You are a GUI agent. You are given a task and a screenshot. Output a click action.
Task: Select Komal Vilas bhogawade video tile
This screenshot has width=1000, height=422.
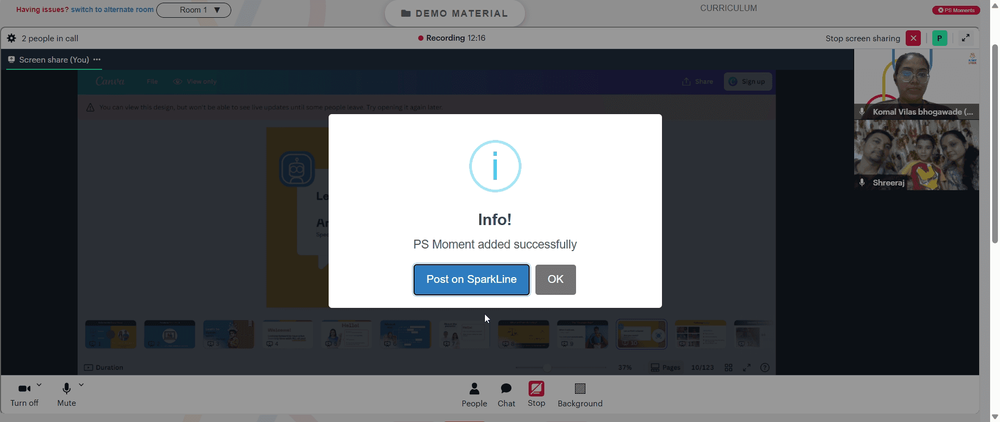pos(916,84)
